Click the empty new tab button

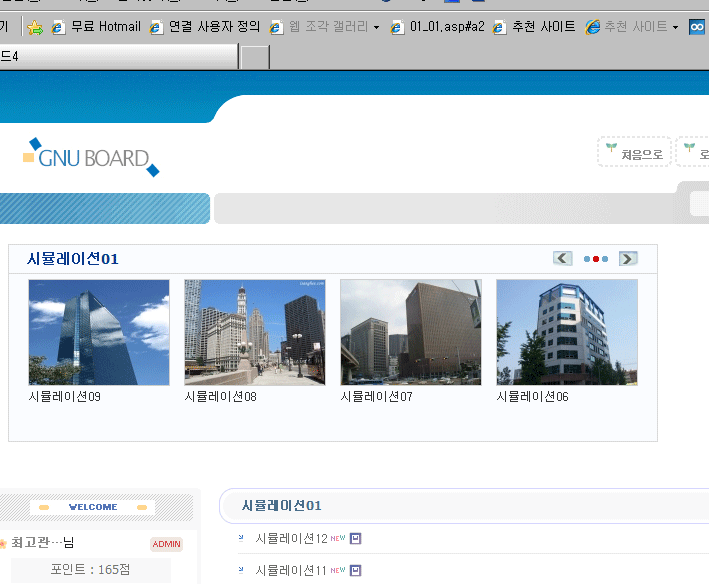(255, 57)
